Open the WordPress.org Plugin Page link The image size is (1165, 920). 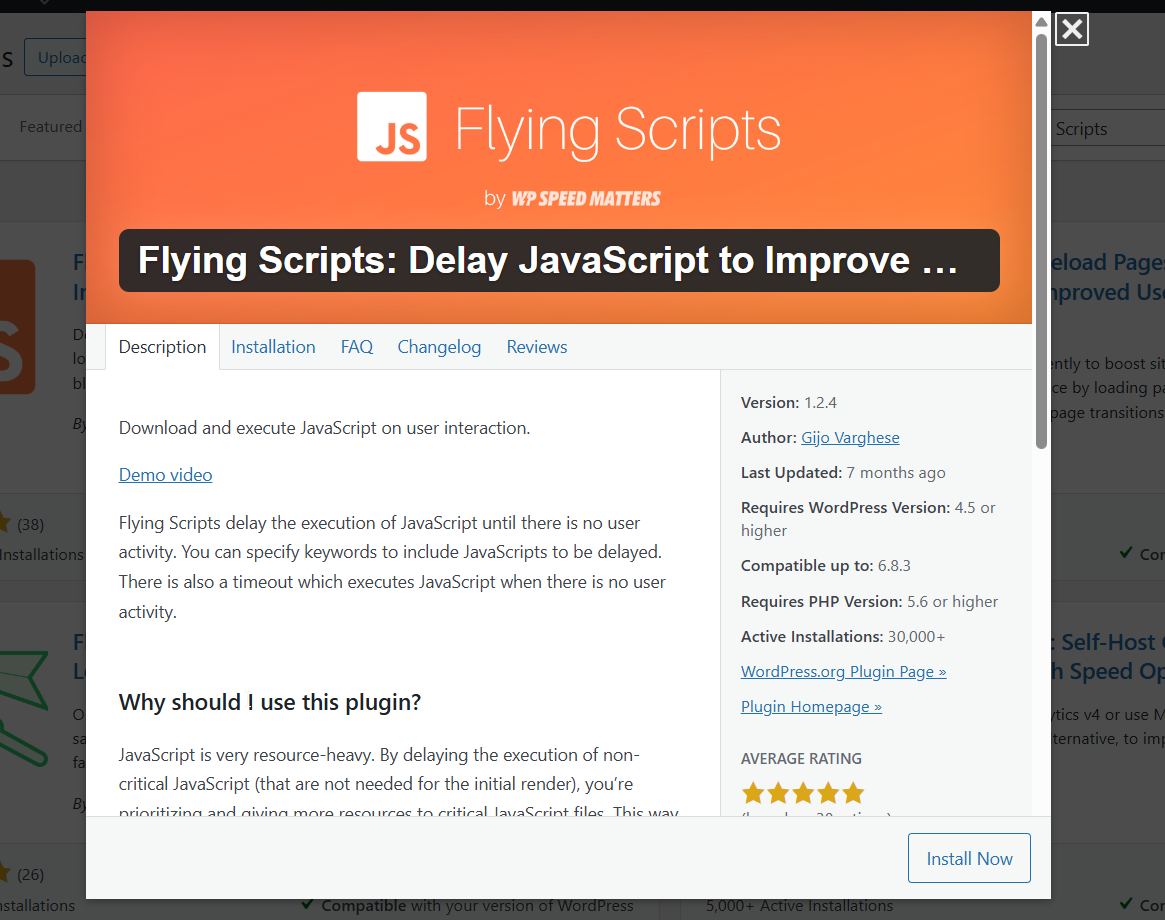[x=843, y=672]
